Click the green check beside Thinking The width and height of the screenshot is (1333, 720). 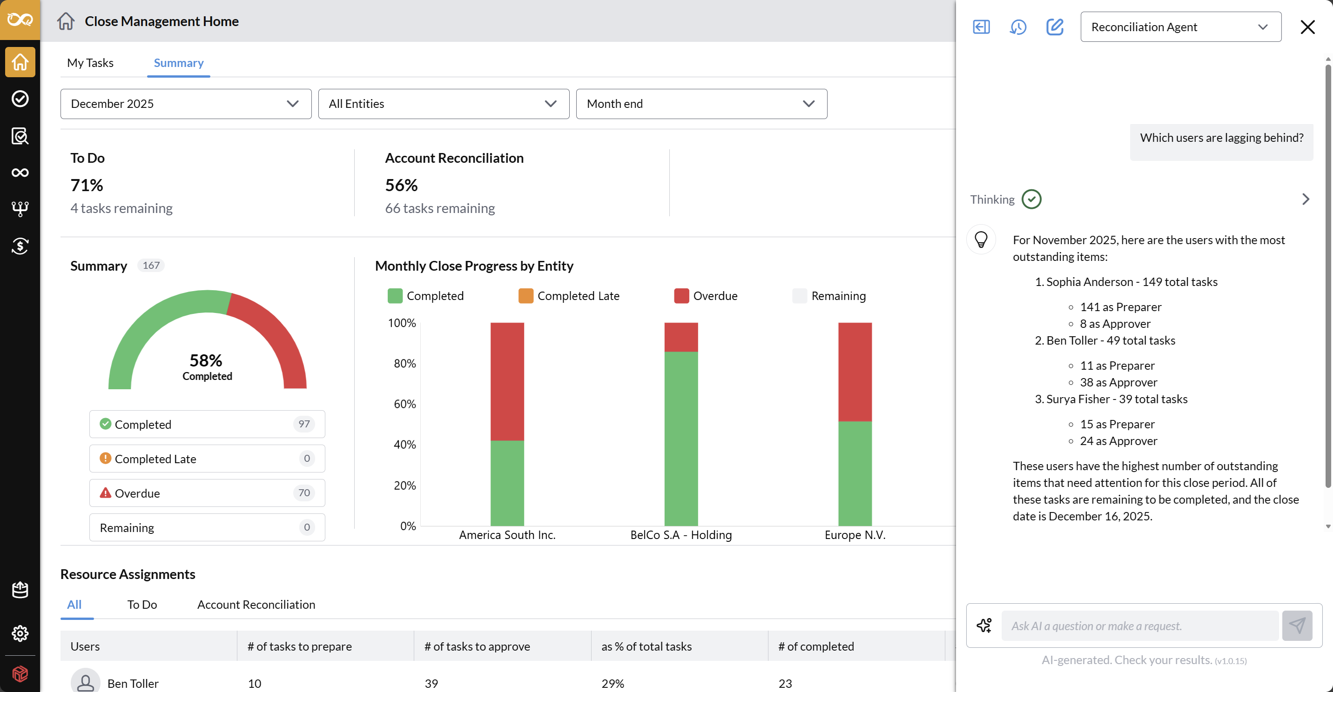(1032, 199)
